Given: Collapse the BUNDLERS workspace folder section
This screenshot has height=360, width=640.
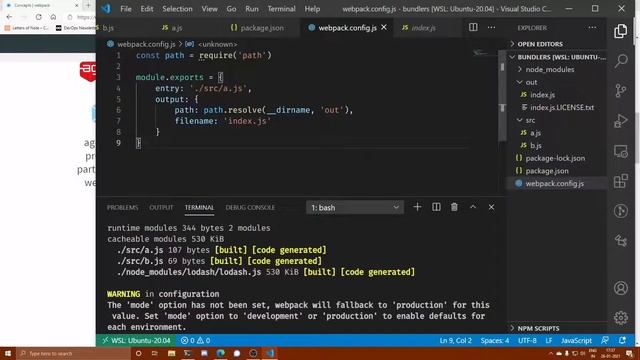Looking at the screenshot, I should (x=557, y=57).
